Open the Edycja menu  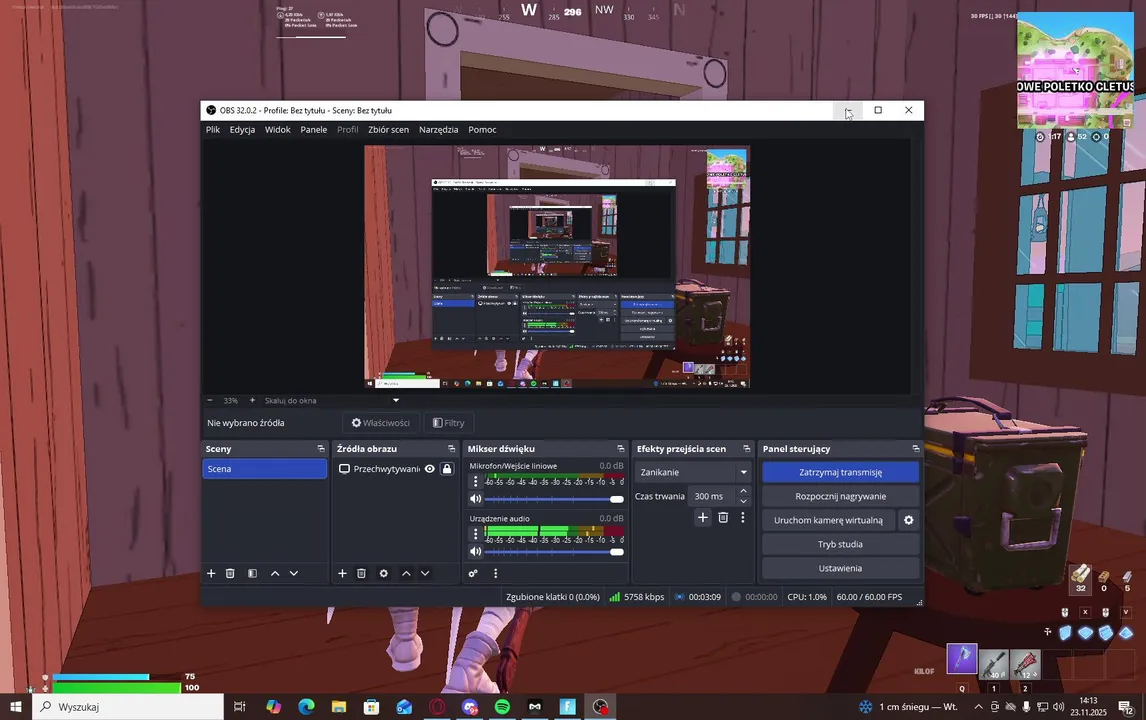click(242, 129)
